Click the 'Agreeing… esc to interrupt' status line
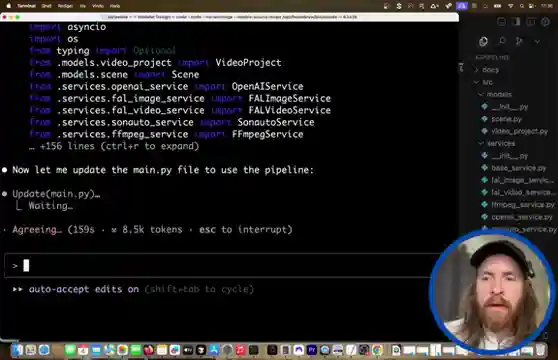Screen dimensions: 558x360 coord(152,230)
